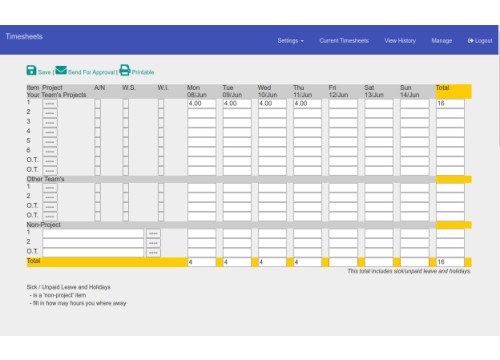Open selector button for Non-Project O.T. row
Screen dimensions: 500x360
click(x=153, y=253)
